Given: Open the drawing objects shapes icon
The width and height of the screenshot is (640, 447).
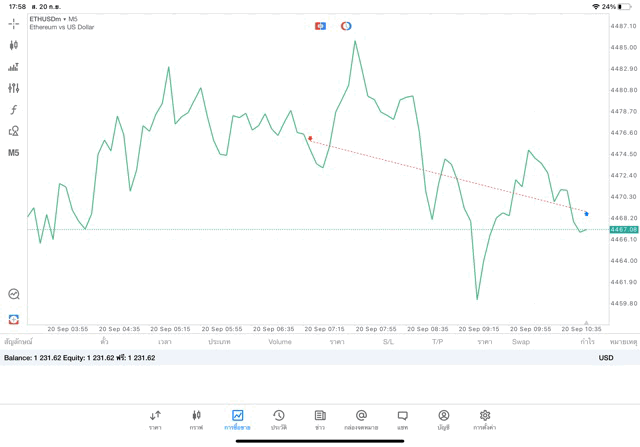Looking at the screenshot, I should click(14, 131).
